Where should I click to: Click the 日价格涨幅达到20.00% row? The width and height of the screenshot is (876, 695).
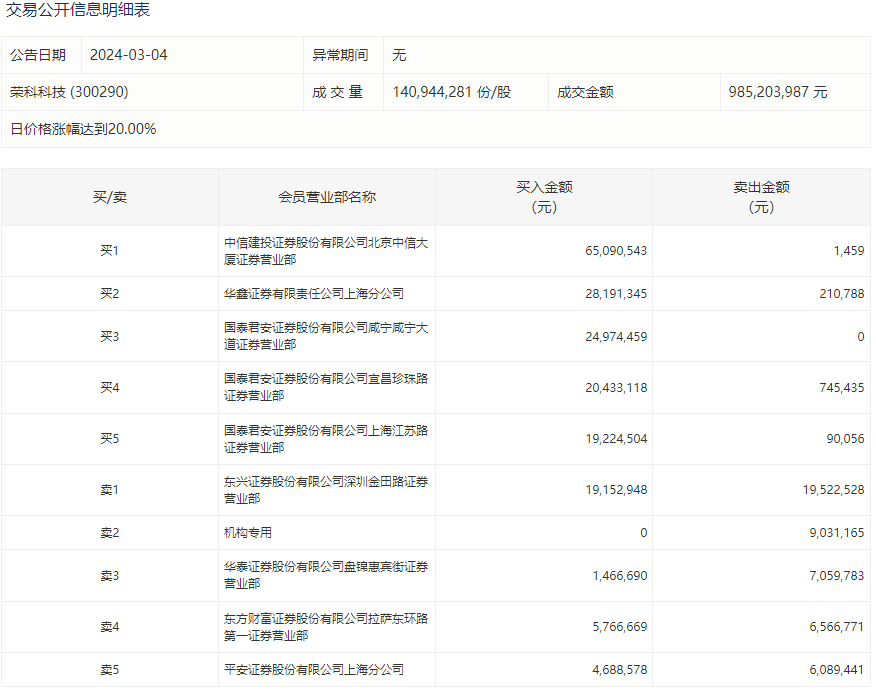(83, 129)
